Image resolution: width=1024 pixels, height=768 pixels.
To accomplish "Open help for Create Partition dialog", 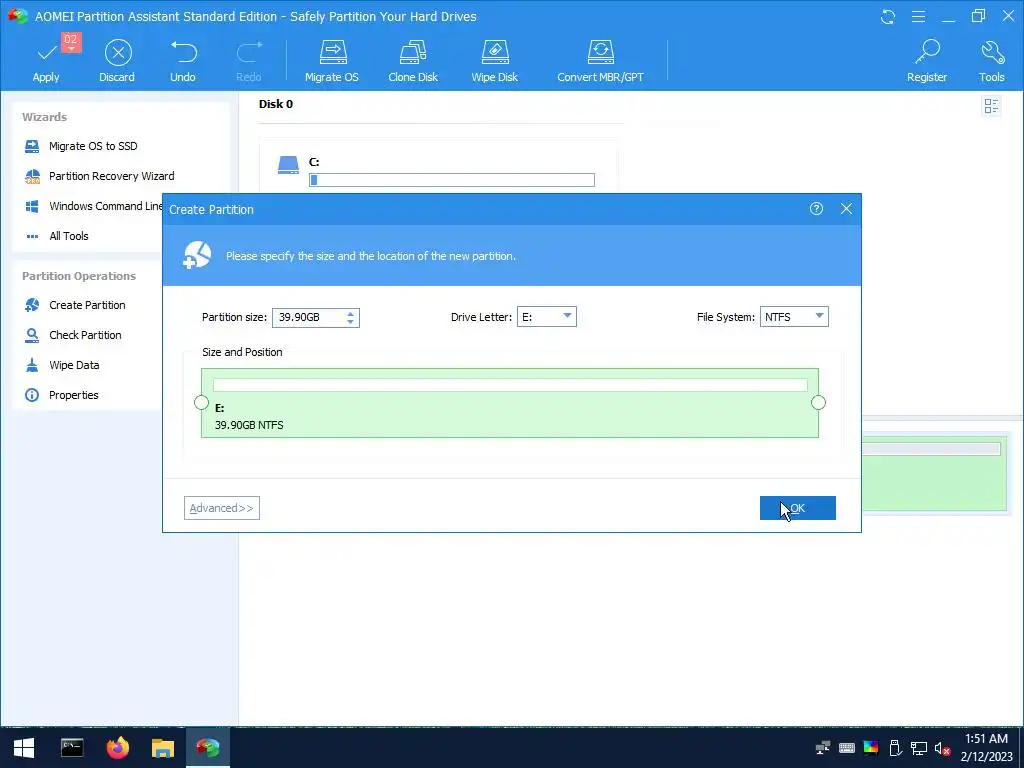I will click(816, 209).
